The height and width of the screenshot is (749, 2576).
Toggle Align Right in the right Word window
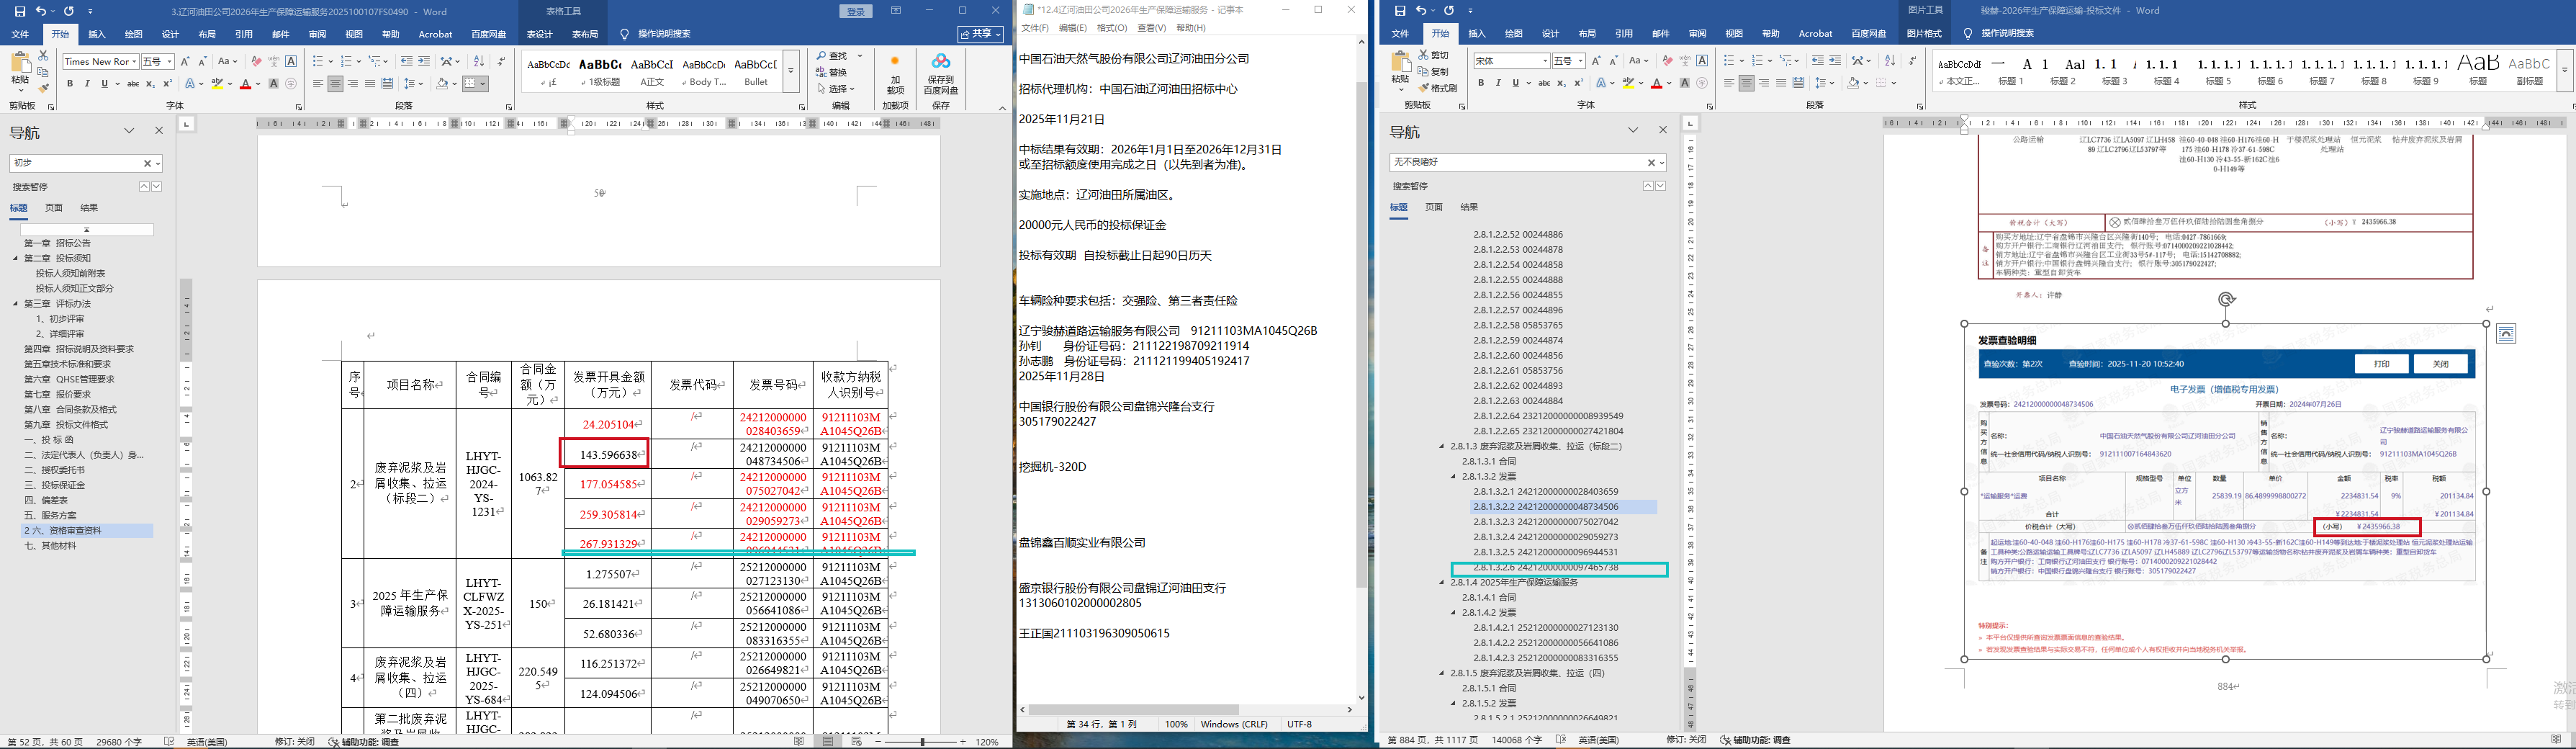click(x=1764, y=83)
